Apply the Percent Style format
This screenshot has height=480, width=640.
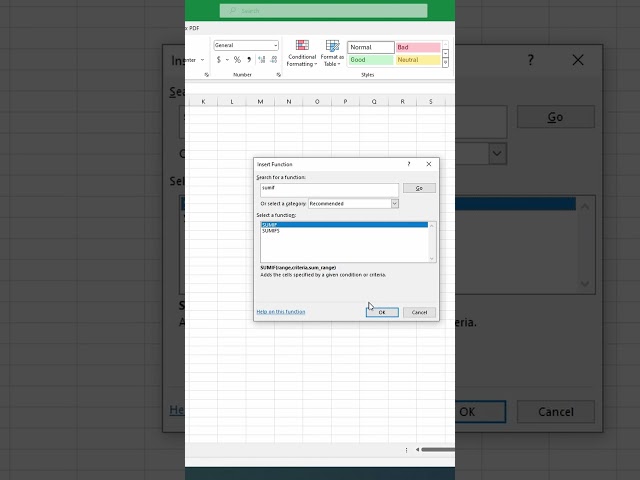coord(237,60)
